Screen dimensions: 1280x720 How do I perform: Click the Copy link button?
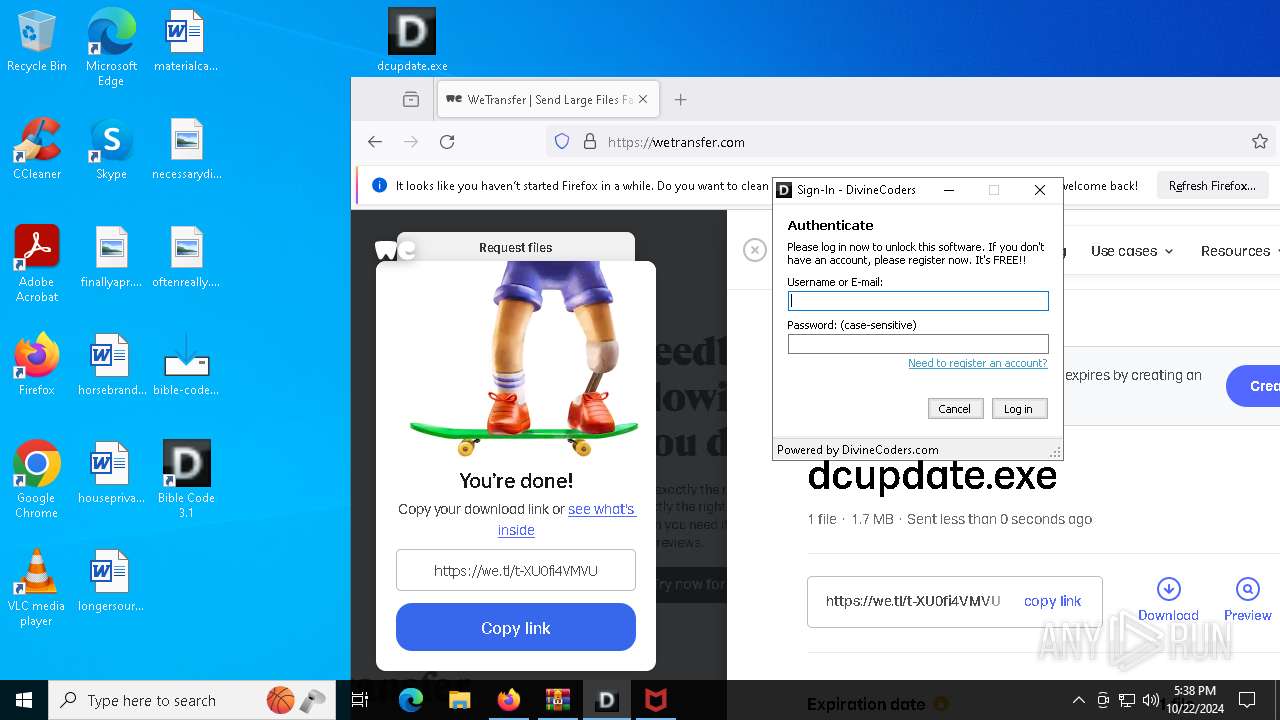pyautogui.click(x=516, y=628)
